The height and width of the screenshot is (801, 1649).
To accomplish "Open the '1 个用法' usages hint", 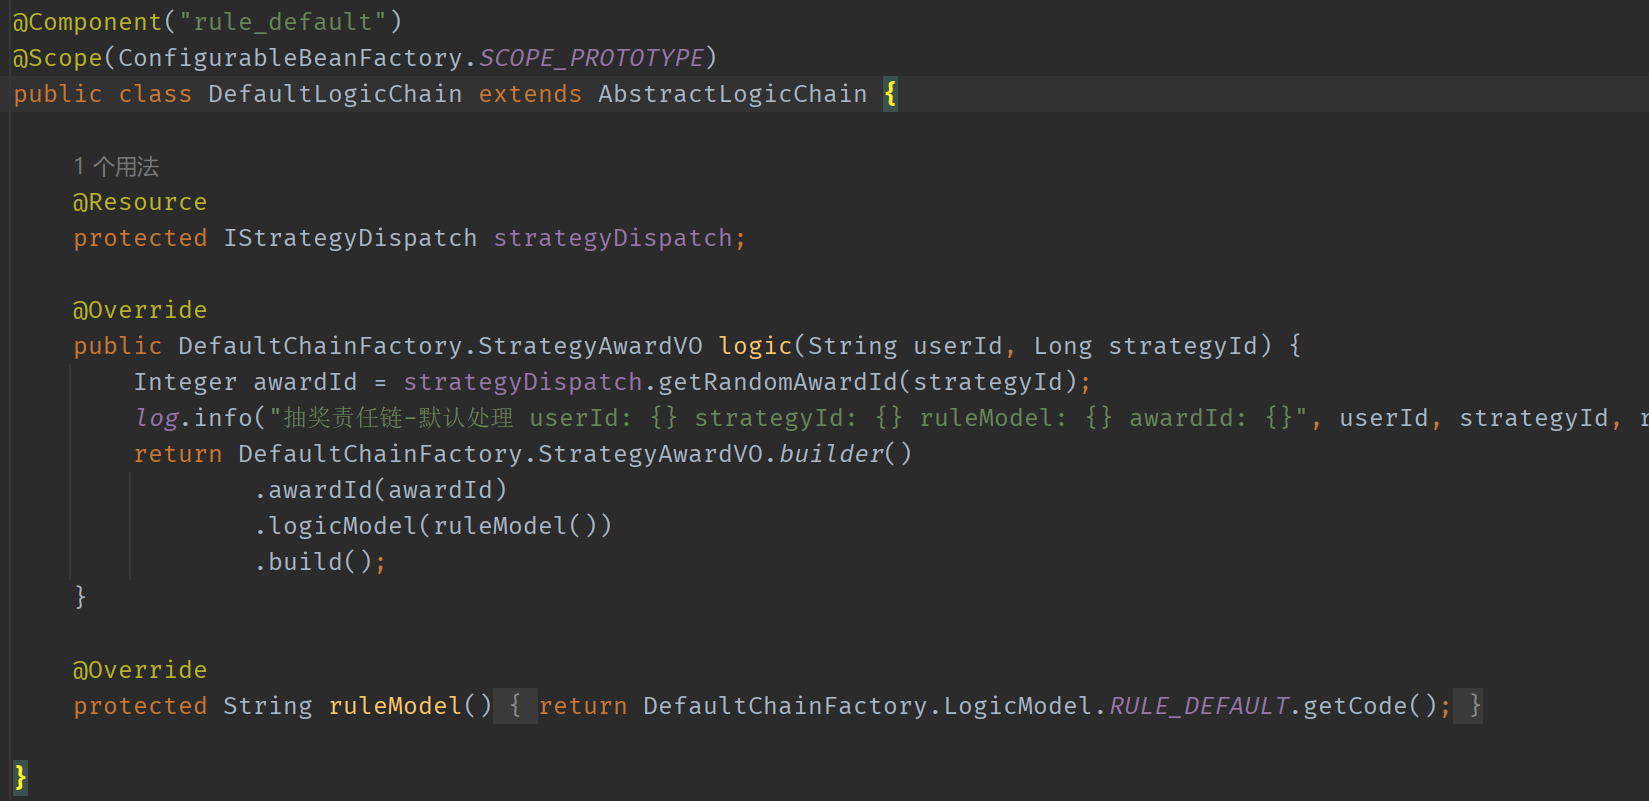I will [x=116, y=166].
